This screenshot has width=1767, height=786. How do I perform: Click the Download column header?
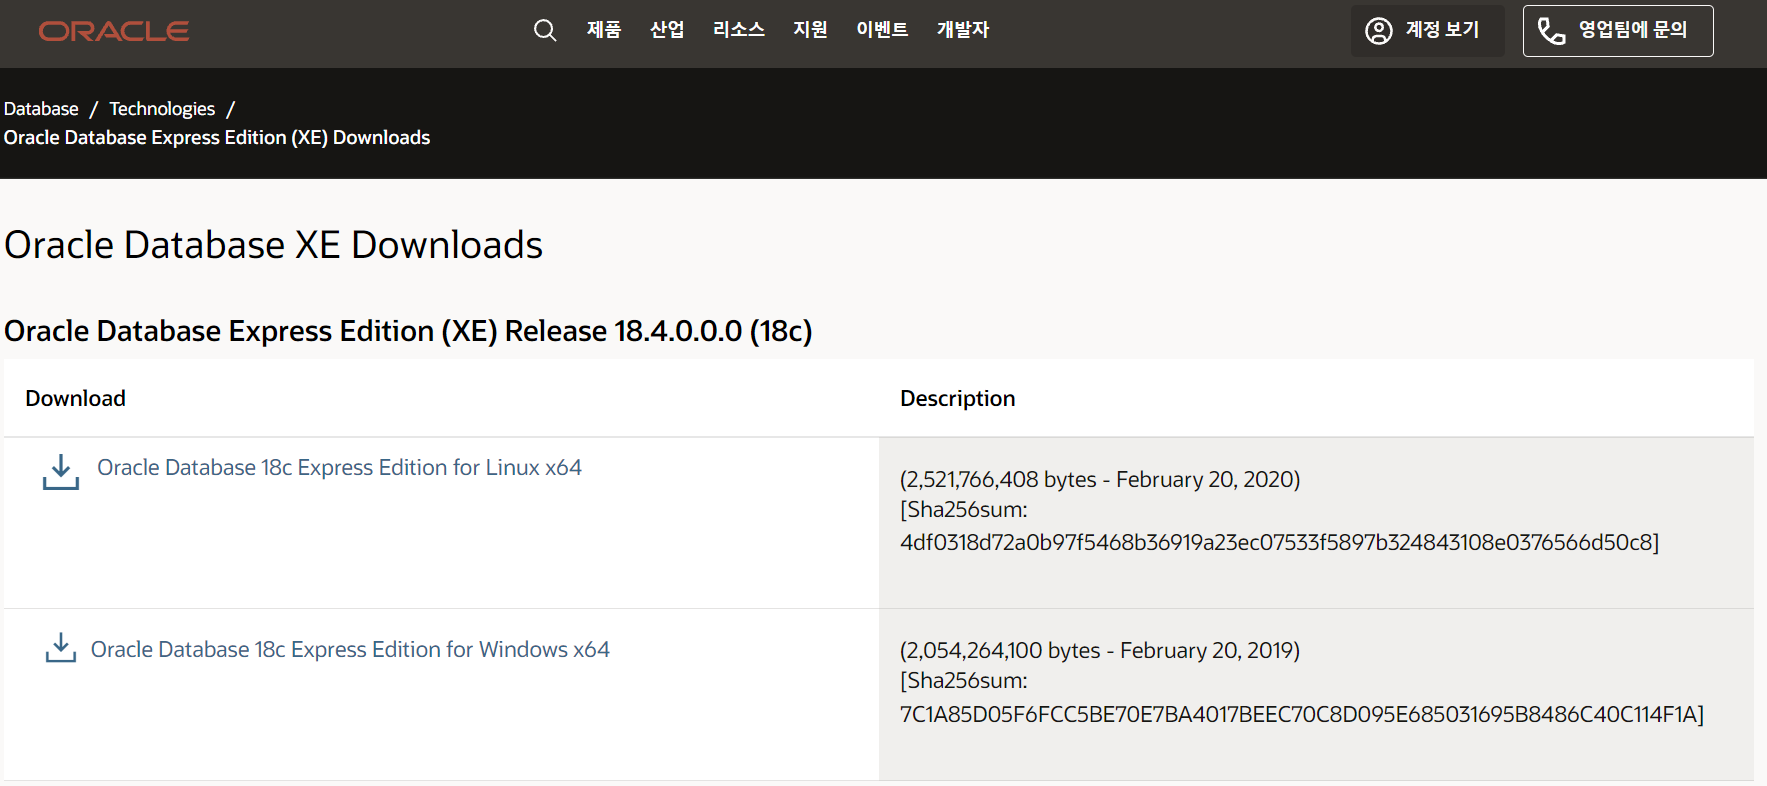pyautogui.click(x=75, y=398)
